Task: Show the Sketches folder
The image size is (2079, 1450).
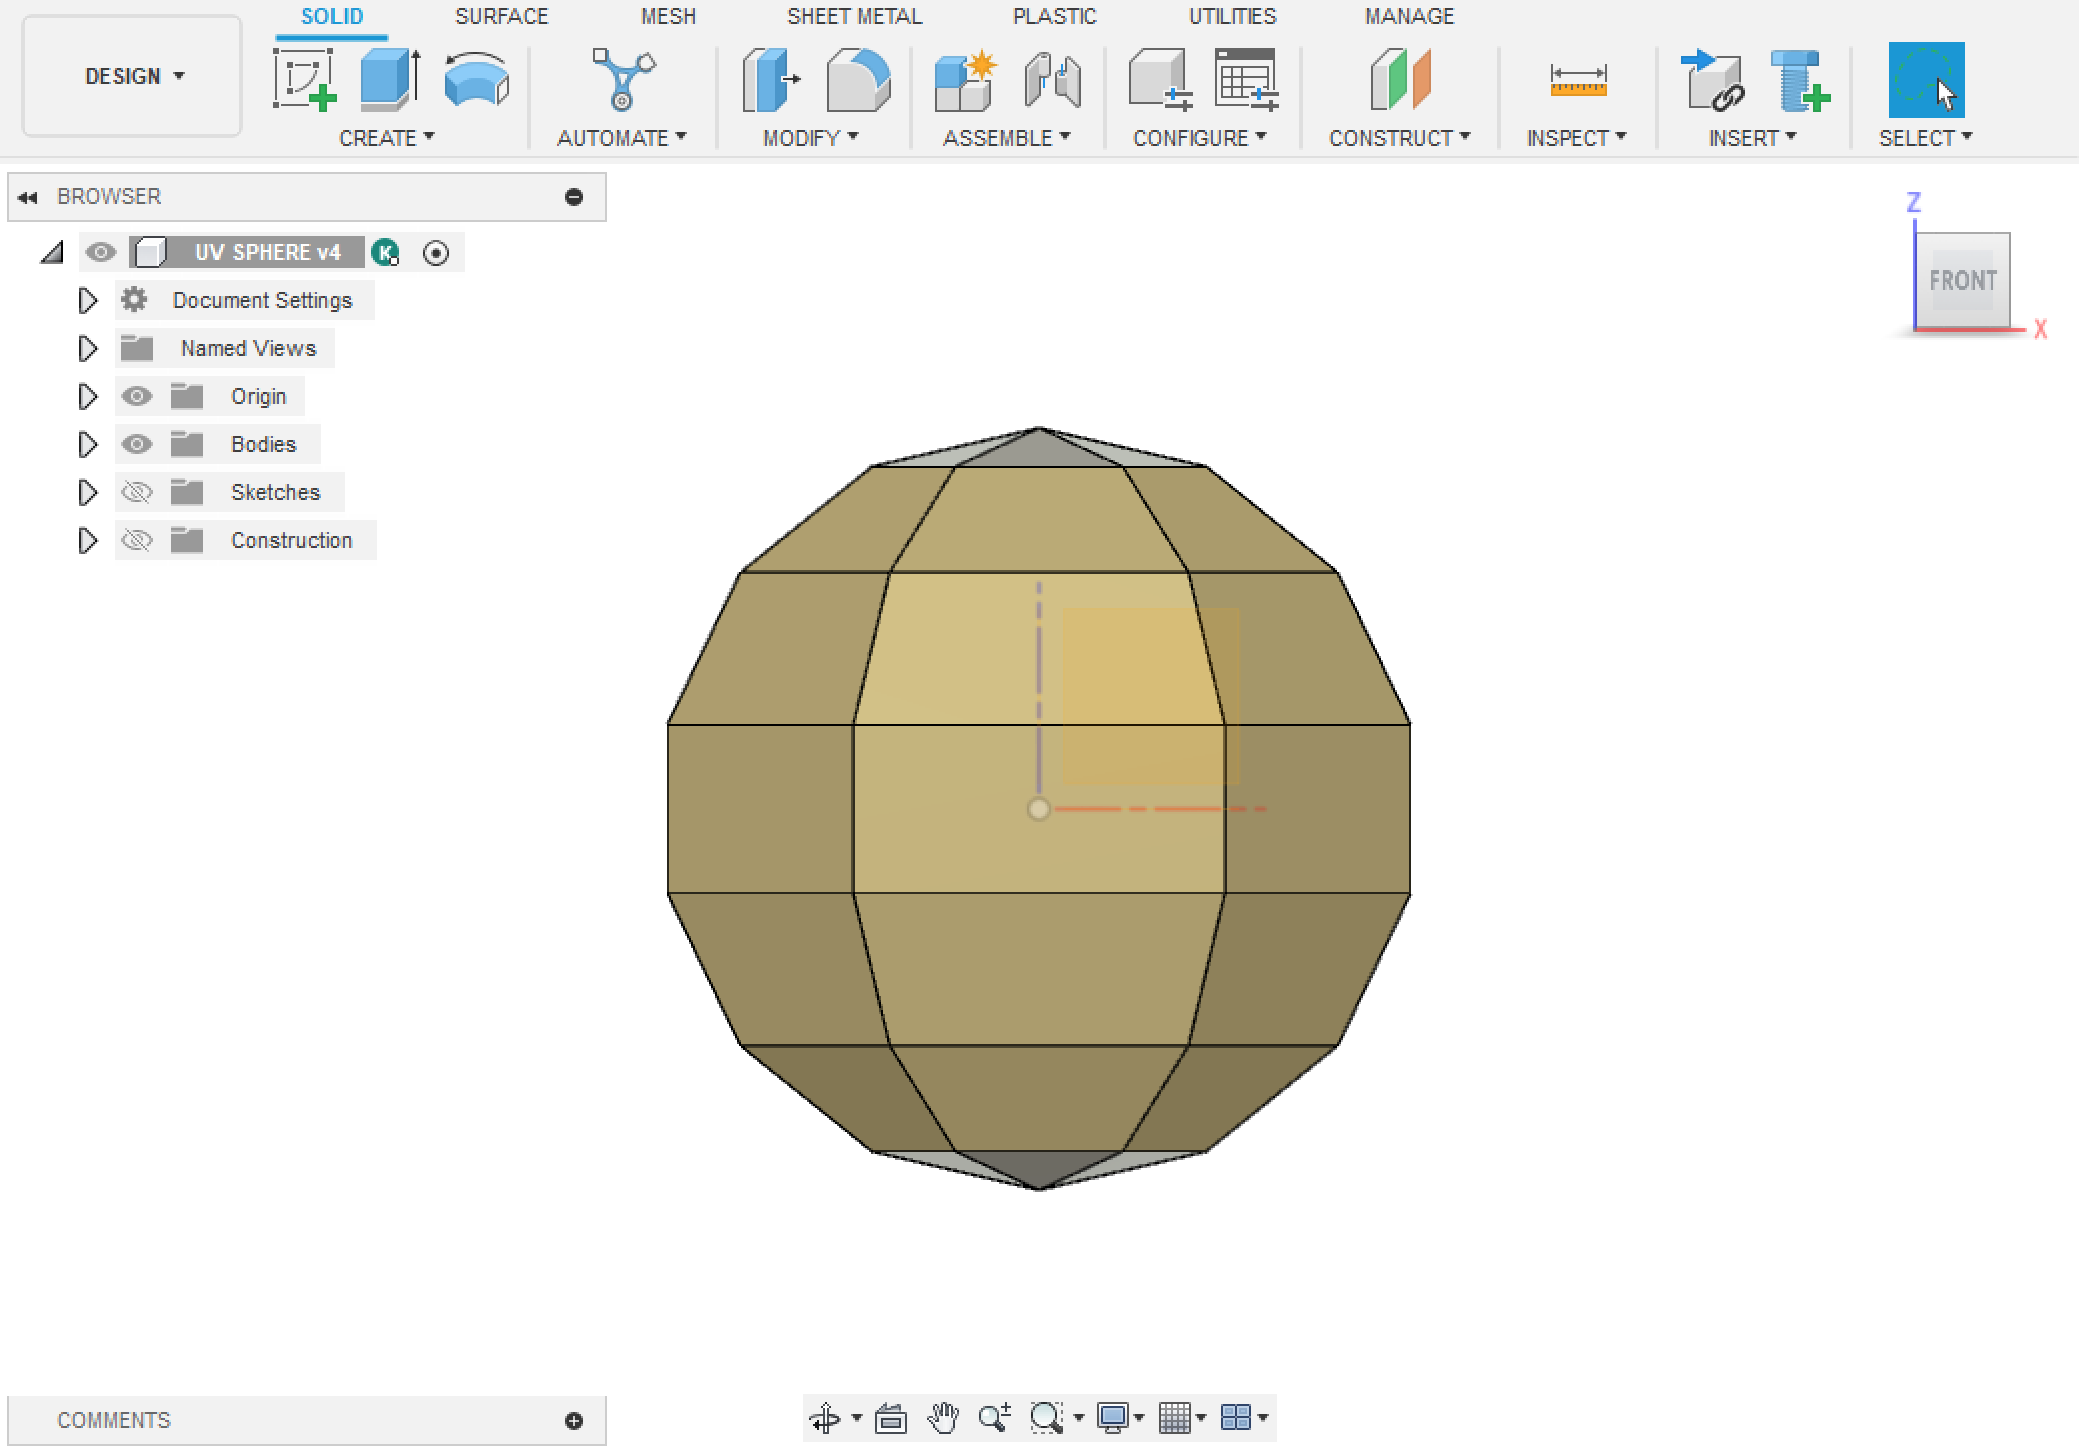Action: [x=137, y=492]
